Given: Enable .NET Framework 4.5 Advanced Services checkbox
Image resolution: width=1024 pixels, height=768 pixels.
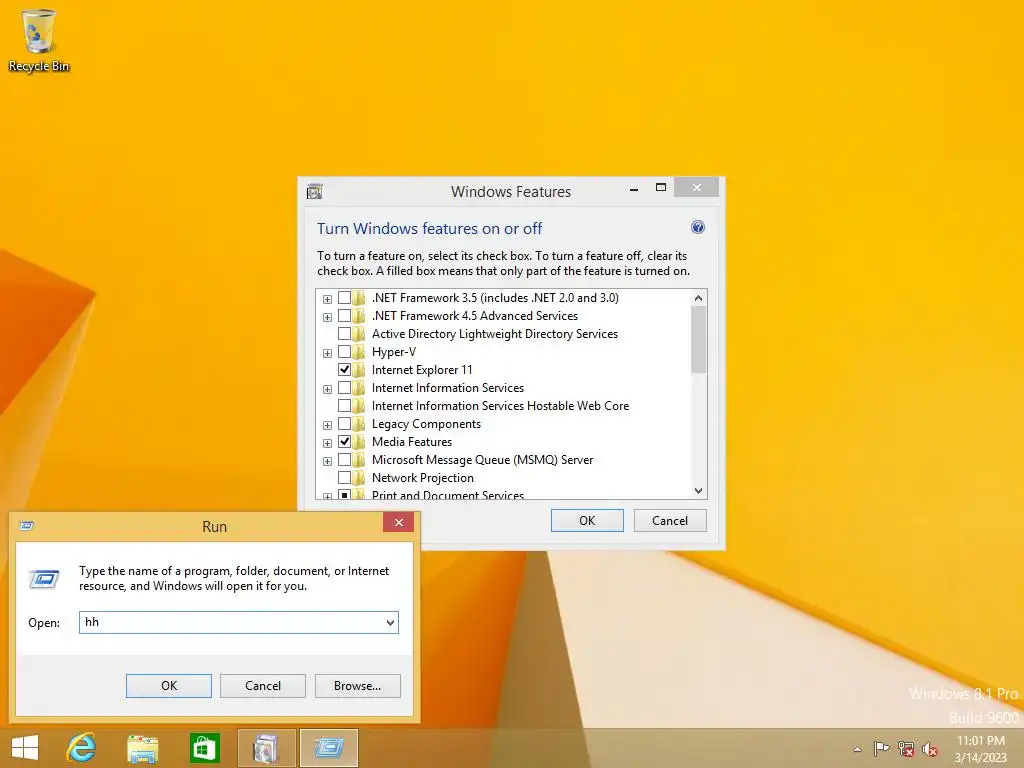Looking at the screenshot, I should [344, 315].
